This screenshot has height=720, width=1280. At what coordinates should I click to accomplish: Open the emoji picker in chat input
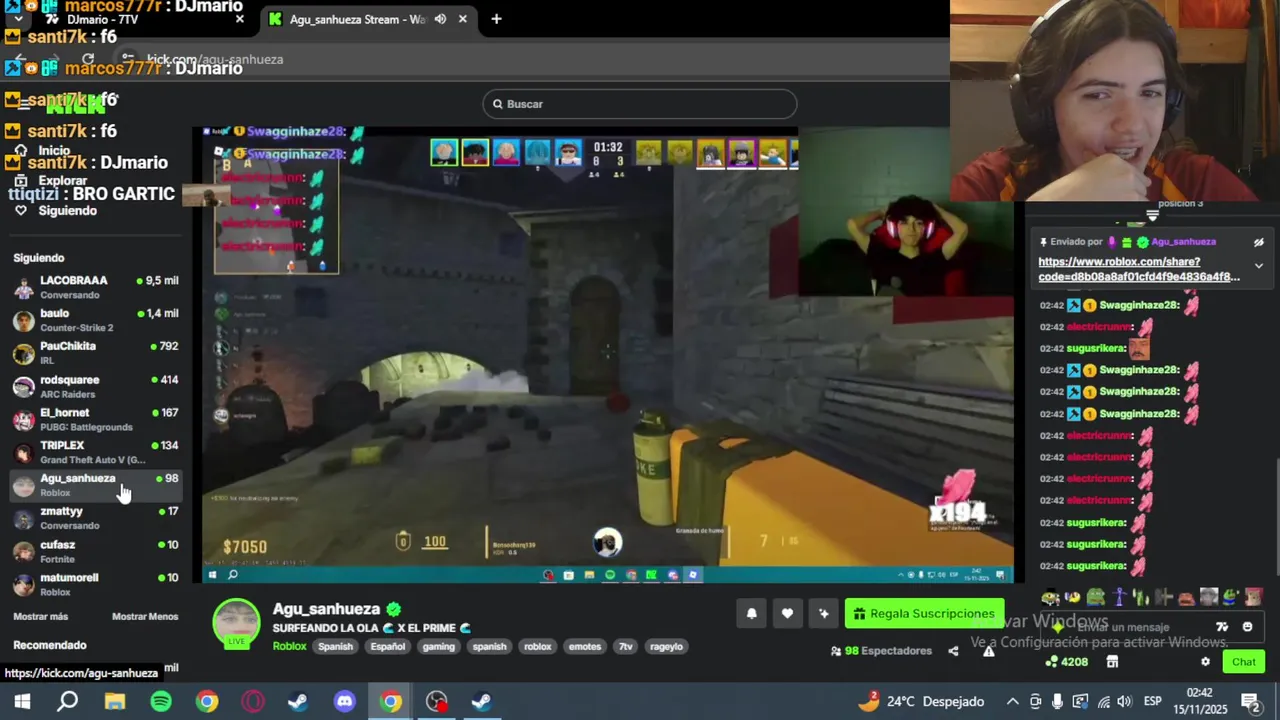(x=1247, y=627)
